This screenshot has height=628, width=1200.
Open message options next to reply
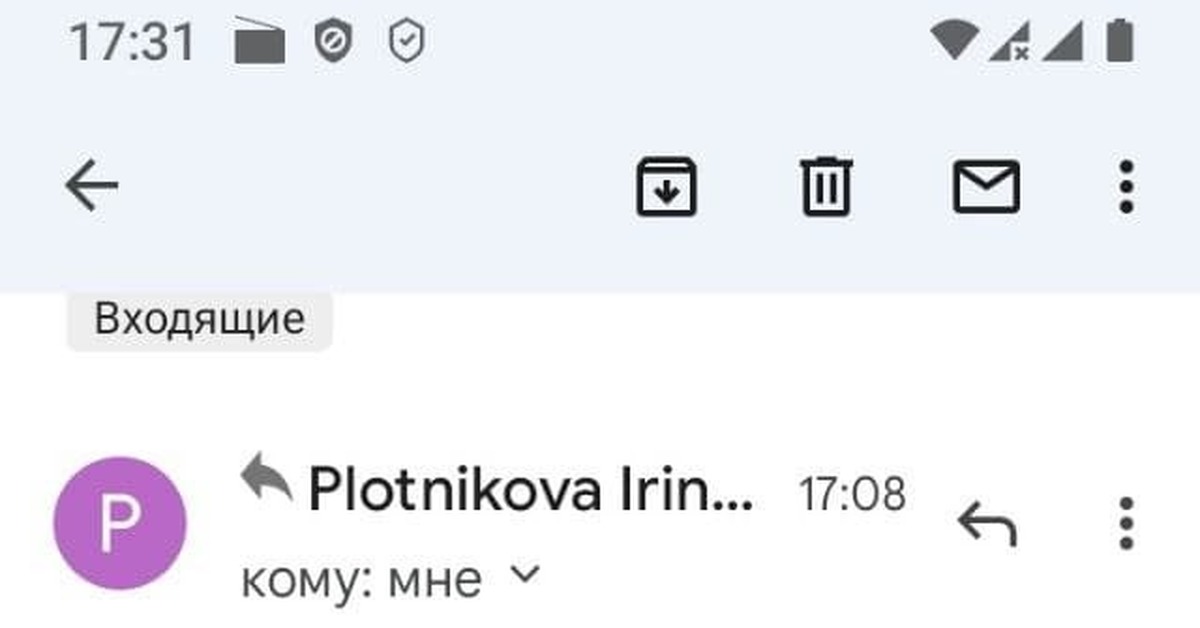pos(1126,522)
